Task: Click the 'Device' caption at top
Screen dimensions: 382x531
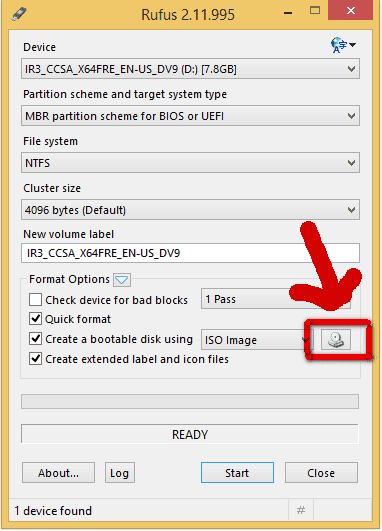Action: click(x=39, y=47)
